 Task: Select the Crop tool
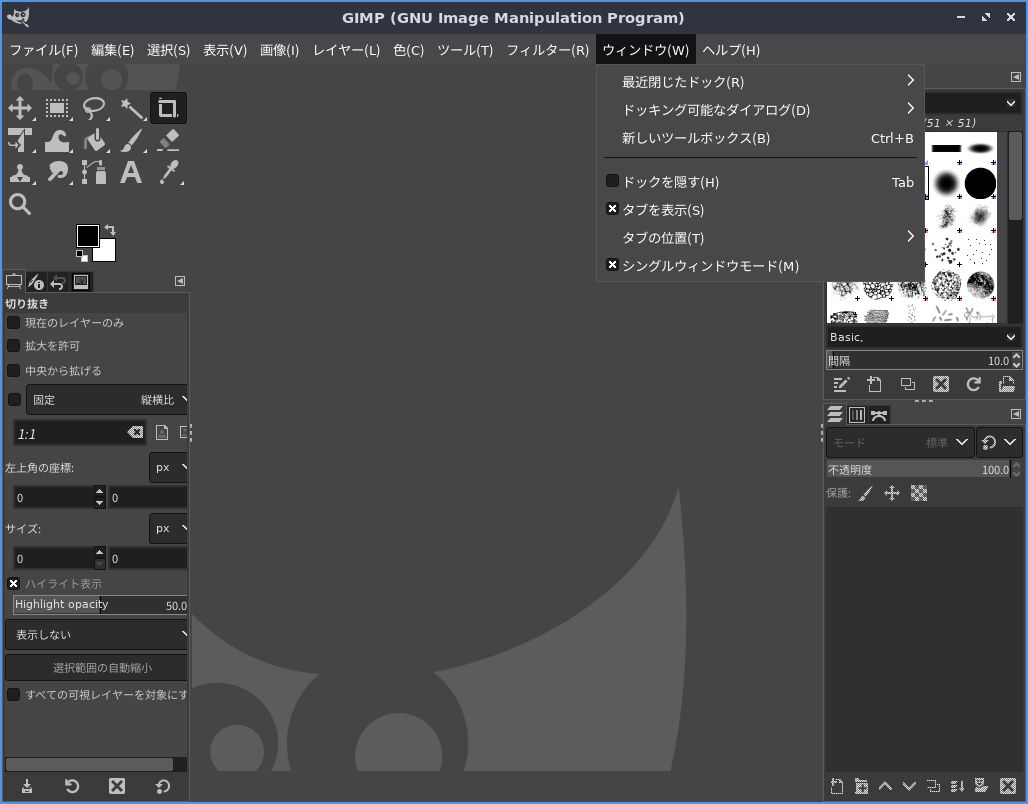168,108
